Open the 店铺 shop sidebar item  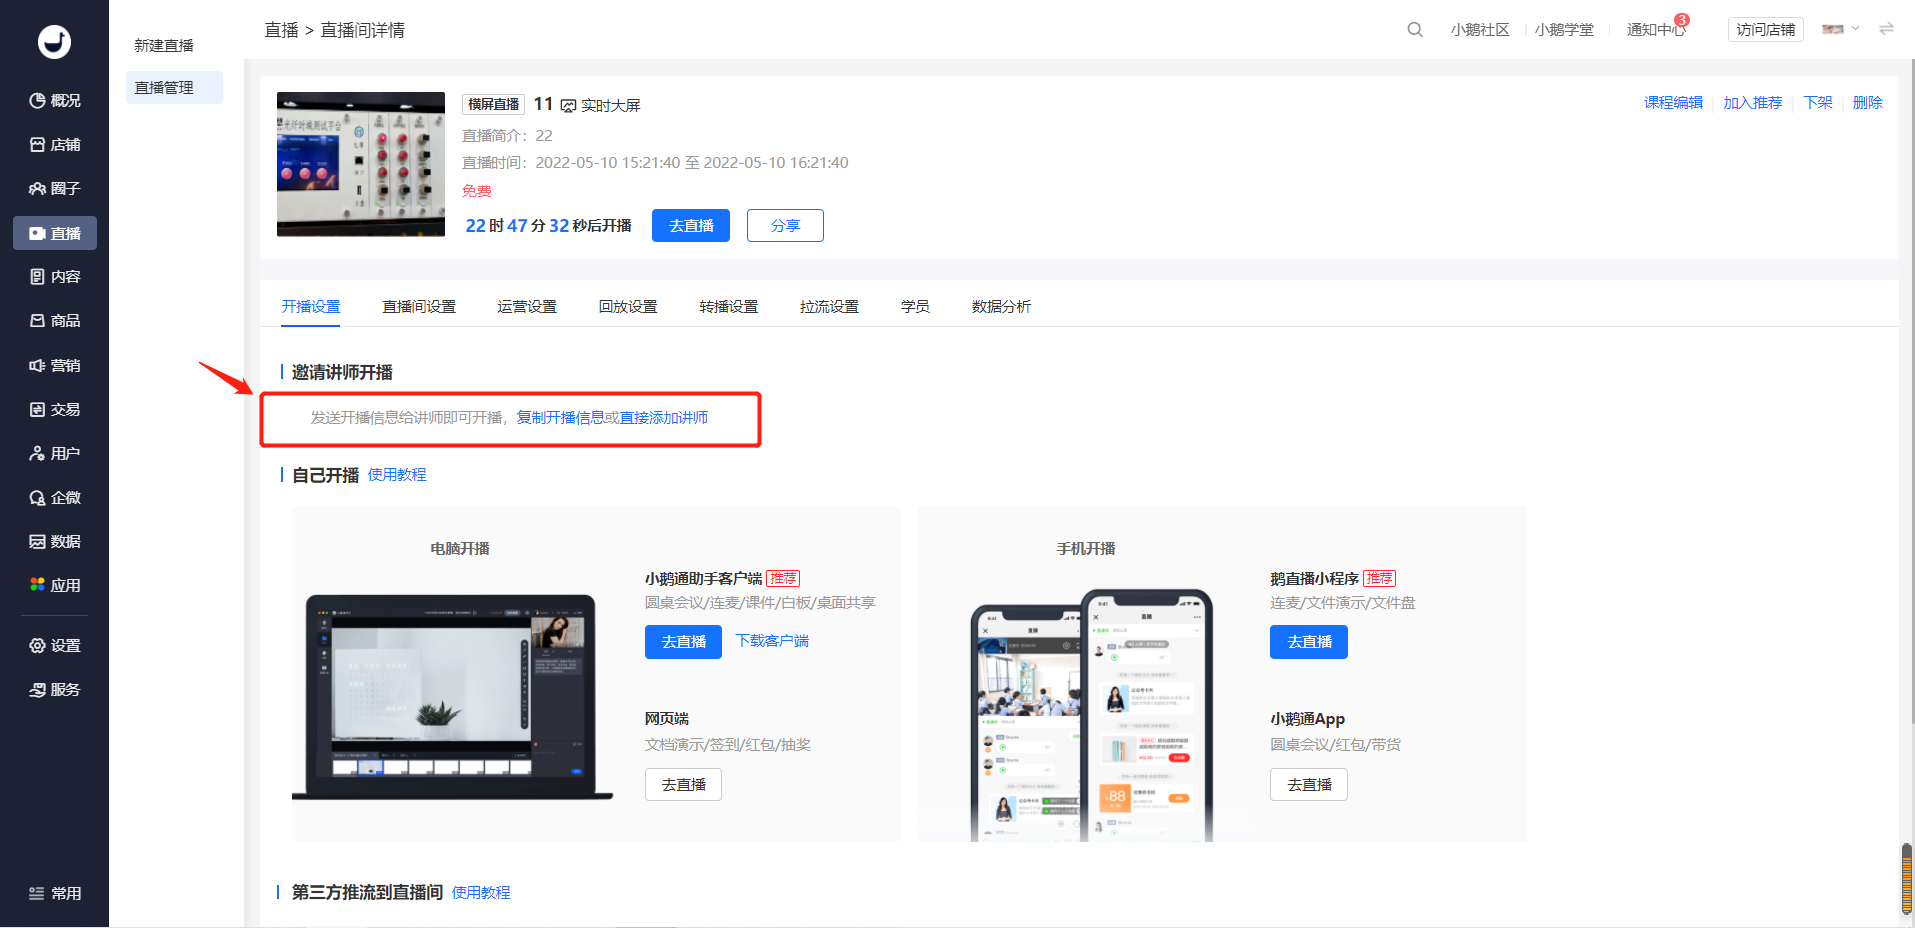pyautogui.click(x=55, y=144)
